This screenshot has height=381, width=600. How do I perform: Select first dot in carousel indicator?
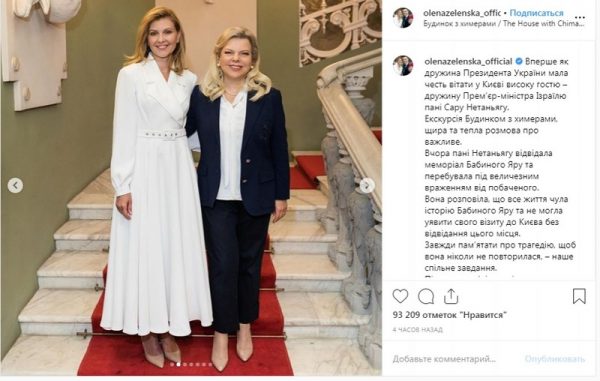(x=172, y=365)
